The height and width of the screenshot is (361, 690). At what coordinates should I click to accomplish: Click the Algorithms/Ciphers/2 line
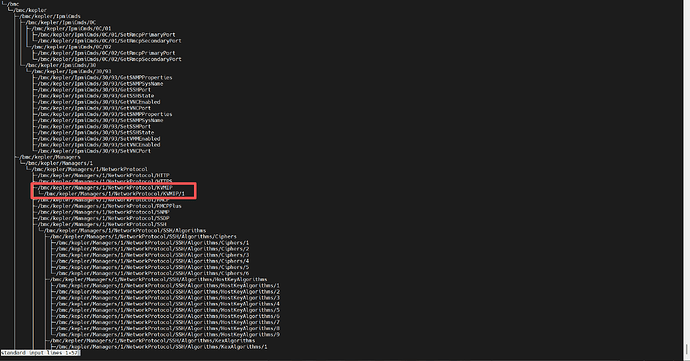(x=153, y=249)
